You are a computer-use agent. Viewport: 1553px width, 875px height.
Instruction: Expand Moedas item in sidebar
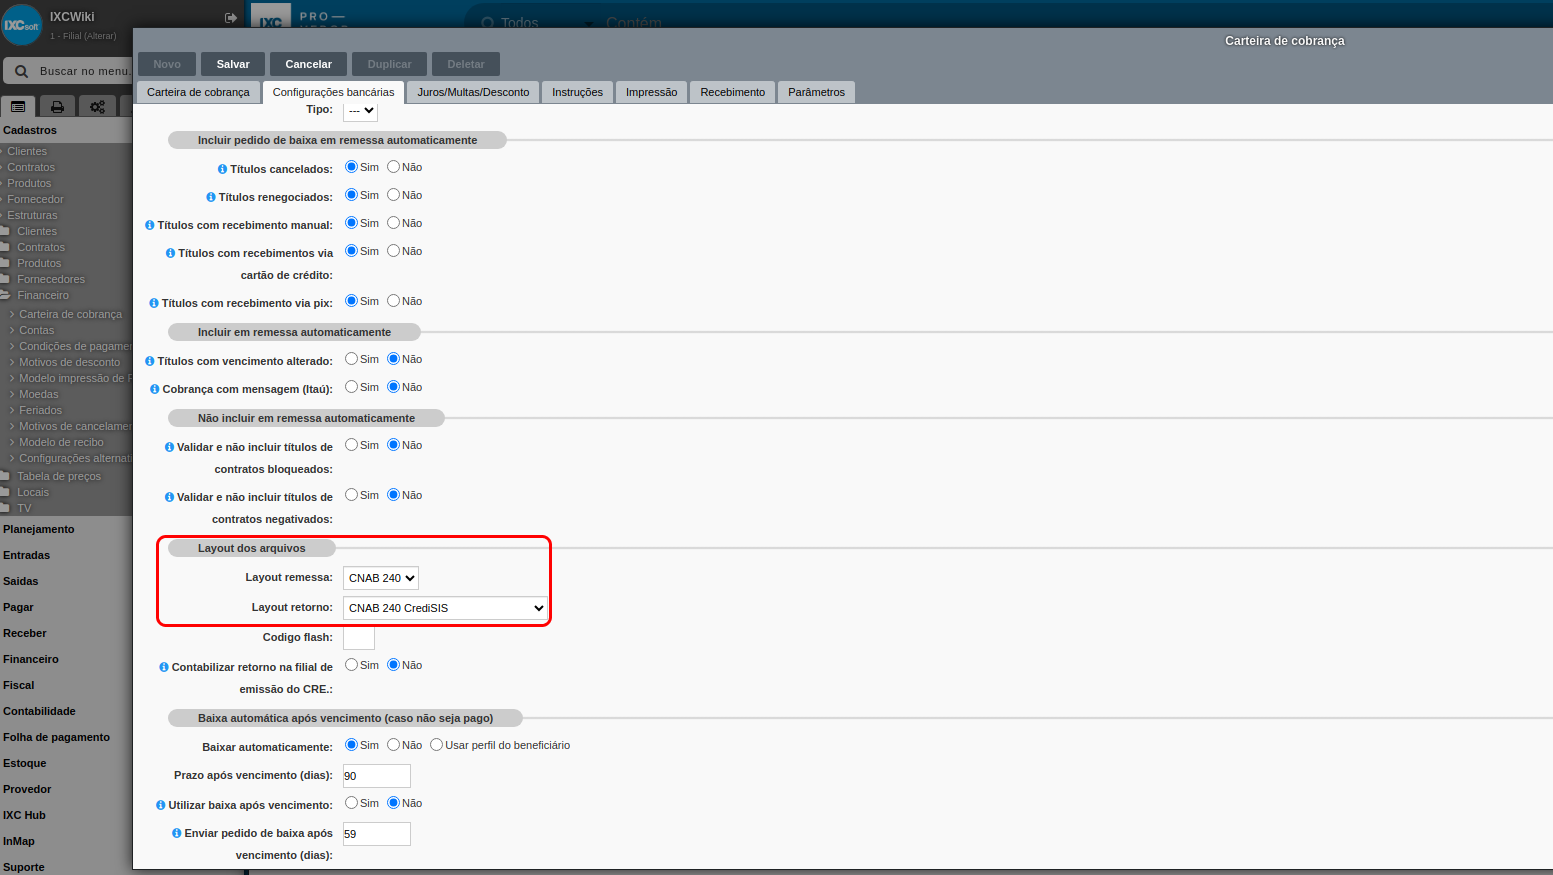[x=38, y=394]
